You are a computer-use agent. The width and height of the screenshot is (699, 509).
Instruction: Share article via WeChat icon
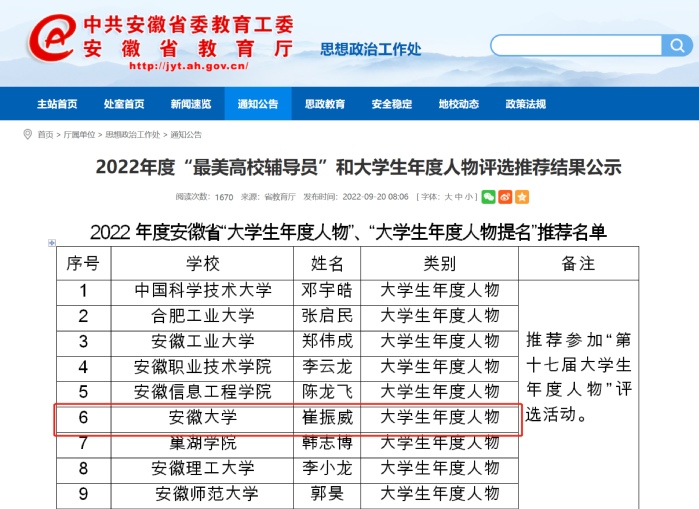tap(489, 197)
